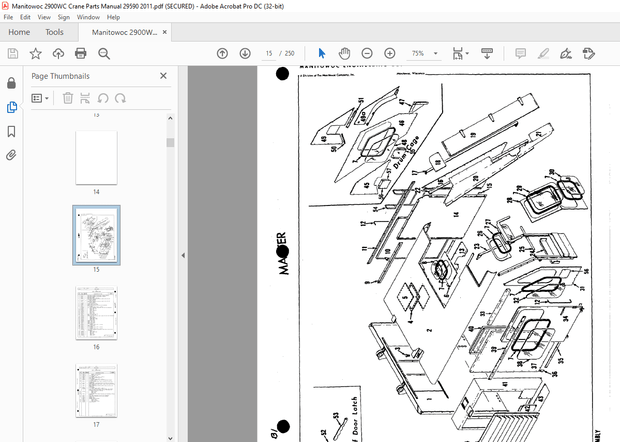Open security lock panel in sidebar
Viewport: 620px width, 442px height.
tap(11, 83)
